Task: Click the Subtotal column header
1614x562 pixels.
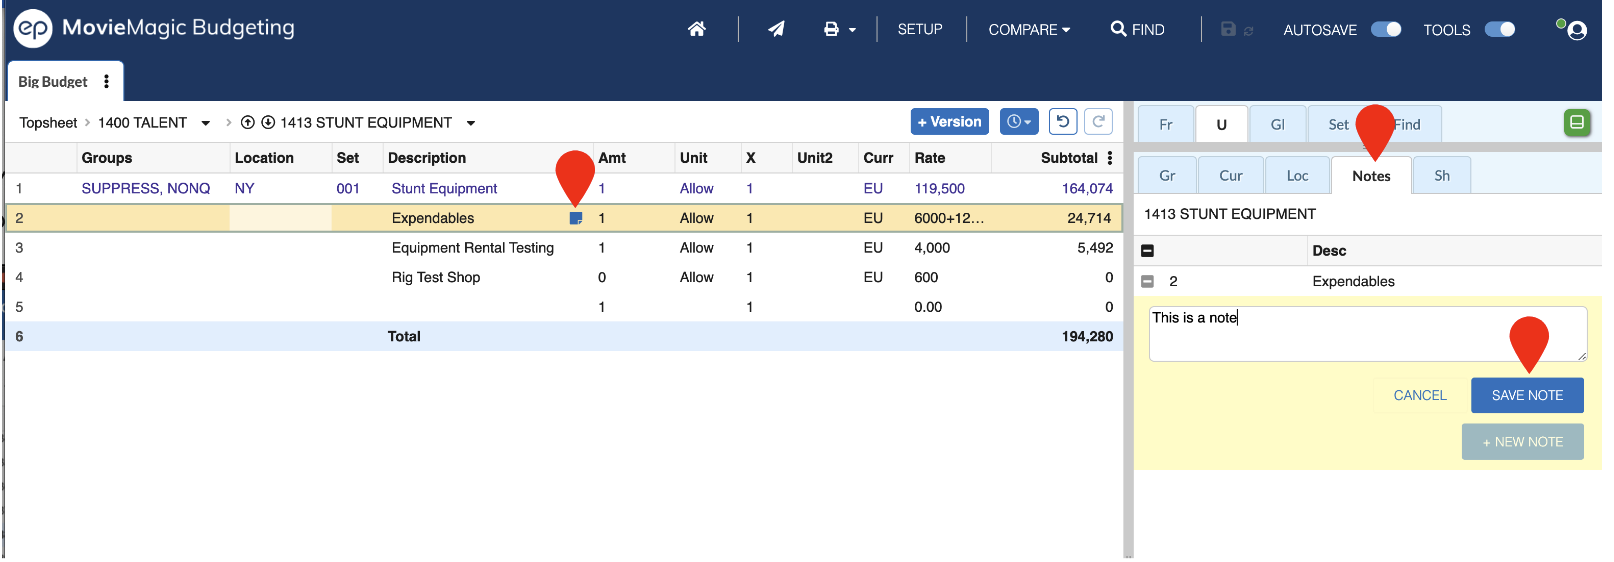Action: pos(1069,158)
